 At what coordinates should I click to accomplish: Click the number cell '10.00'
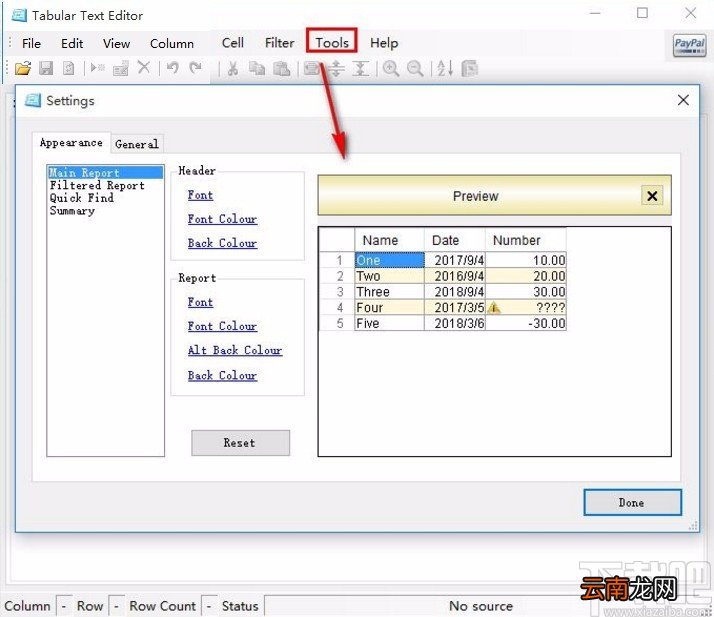(x=526, y=260)
